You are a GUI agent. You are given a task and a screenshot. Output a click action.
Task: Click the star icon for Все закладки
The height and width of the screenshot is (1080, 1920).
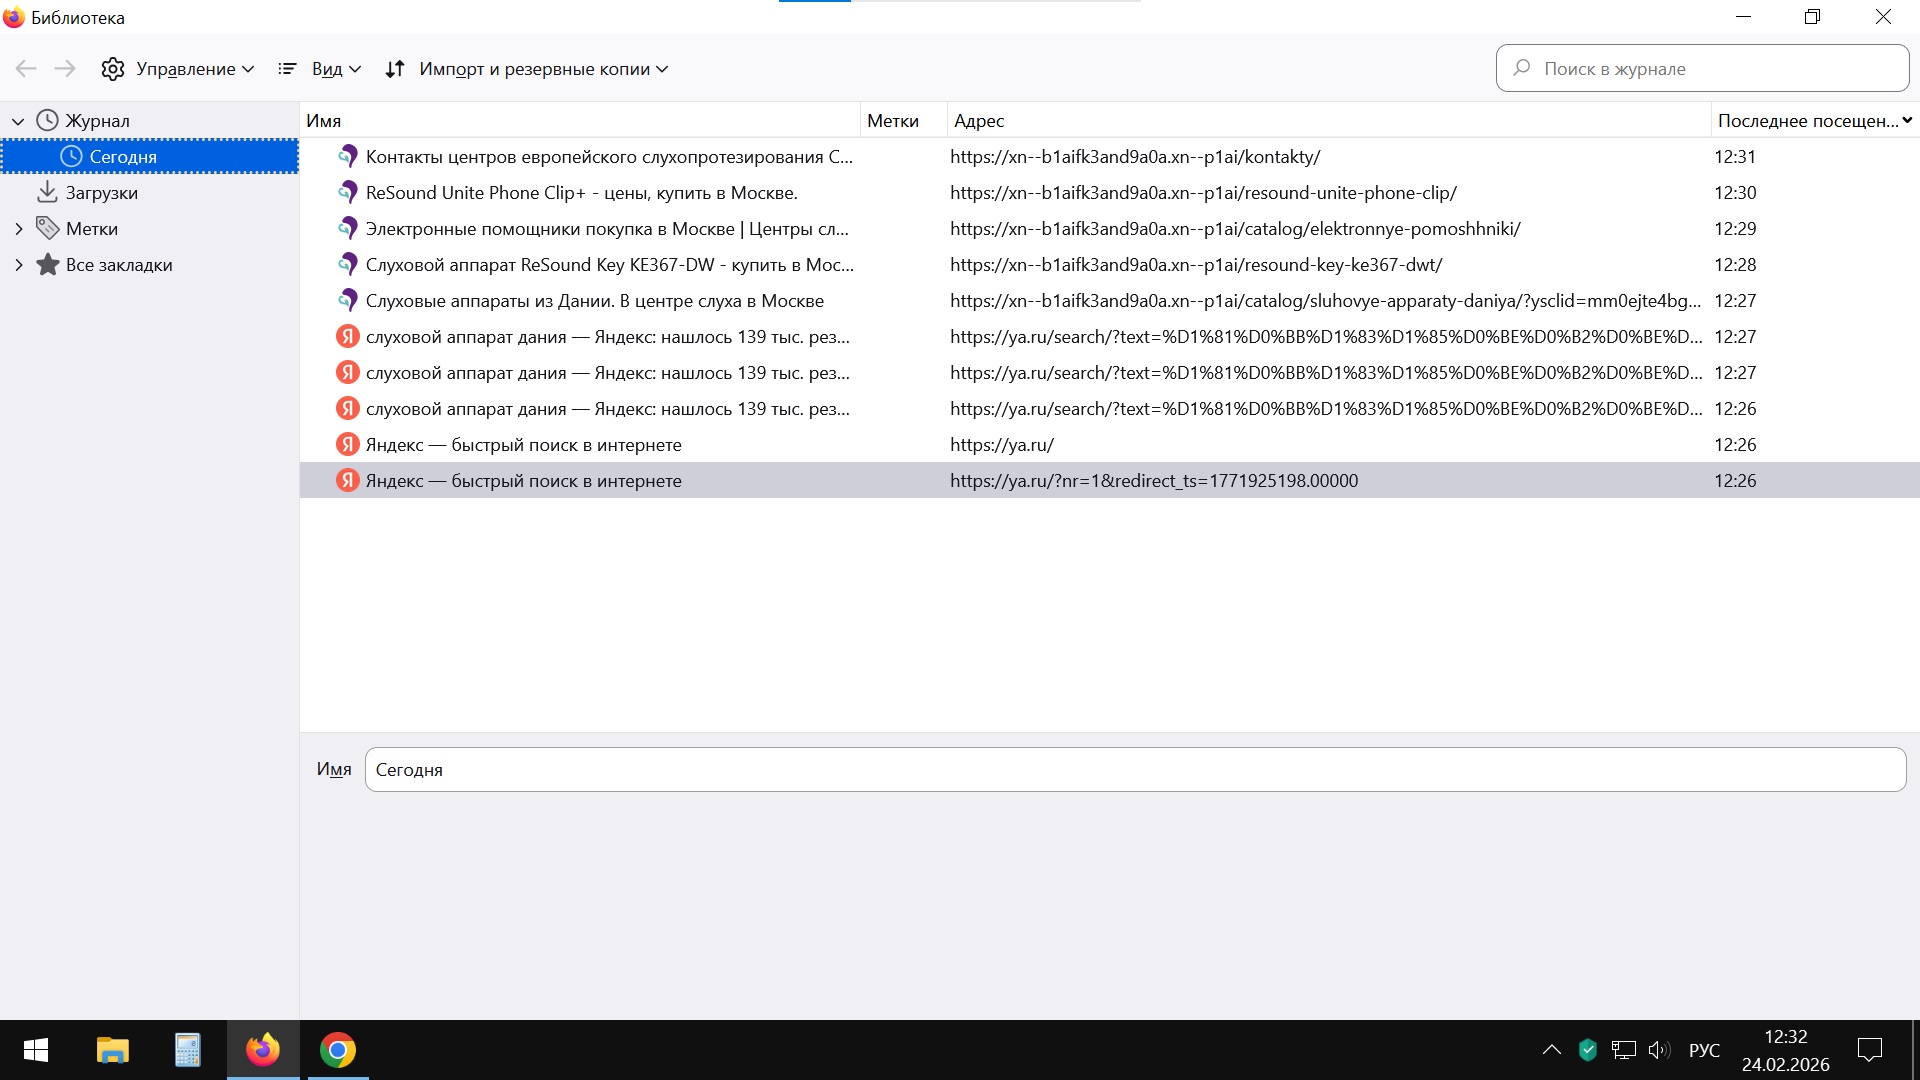point(47,264)
